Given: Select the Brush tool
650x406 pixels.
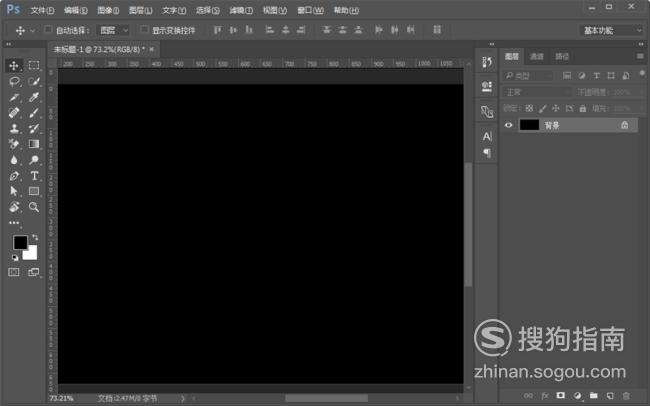Looking at the screenshot, I should 34,113.
